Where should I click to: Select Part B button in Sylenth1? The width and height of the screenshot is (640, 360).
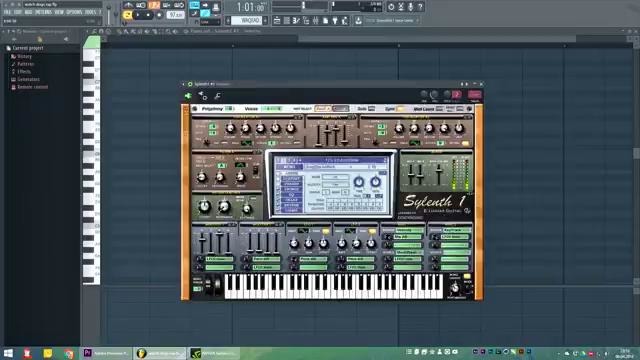tap(340, 109)
